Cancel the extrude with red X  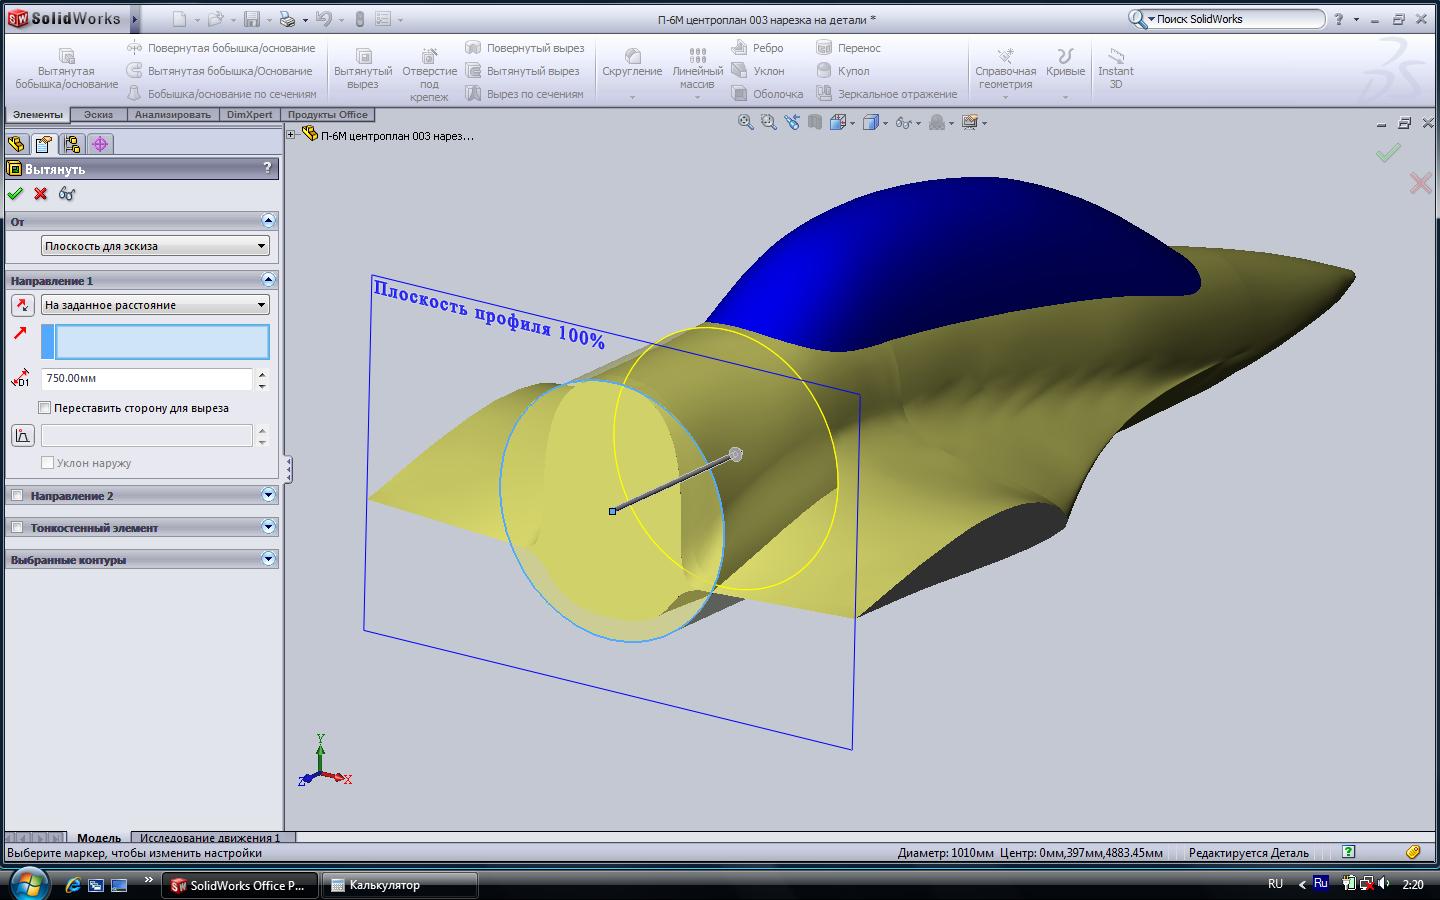tap(41, 194)
